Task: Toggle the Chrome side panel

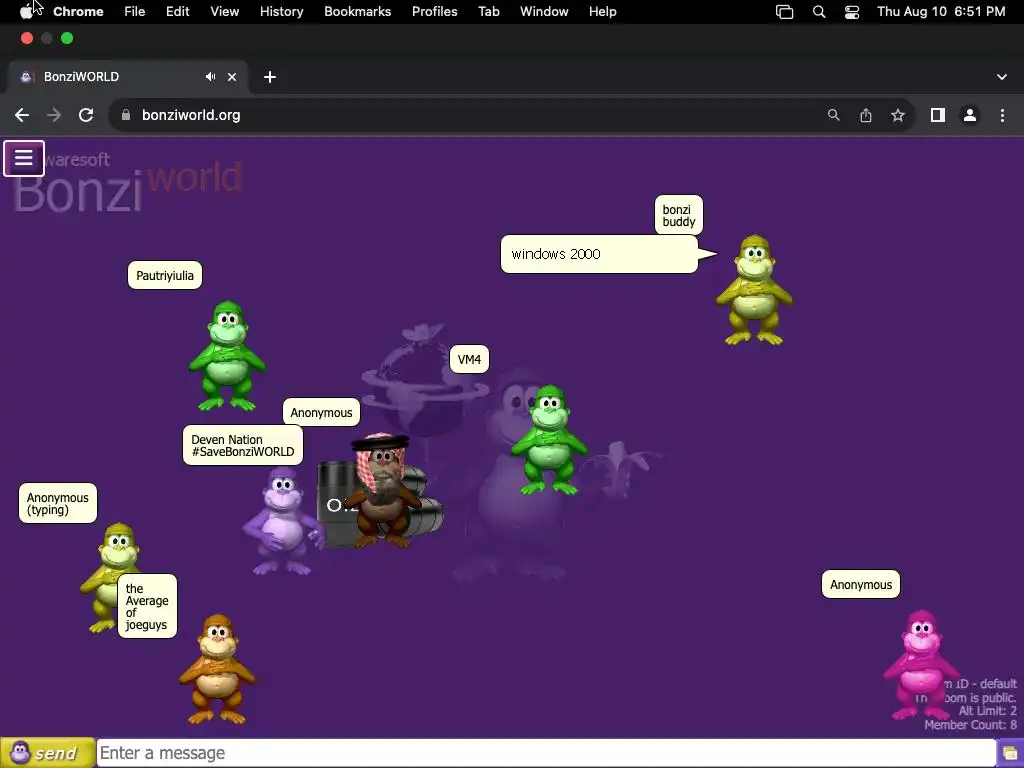Action: click(938, 116)
